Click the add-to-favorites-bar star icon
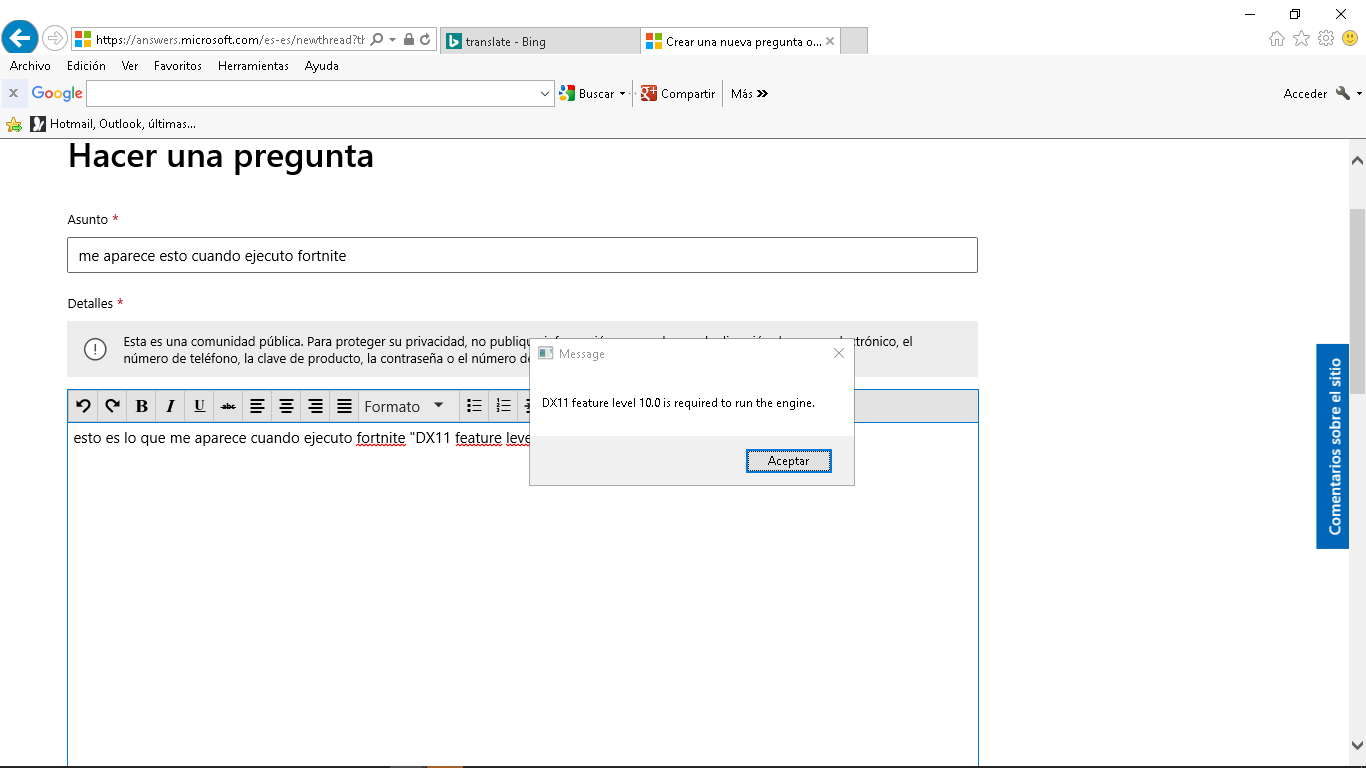Image resolution: width=1366 pixels, height=768 pixels. click(x=14, y=124)
